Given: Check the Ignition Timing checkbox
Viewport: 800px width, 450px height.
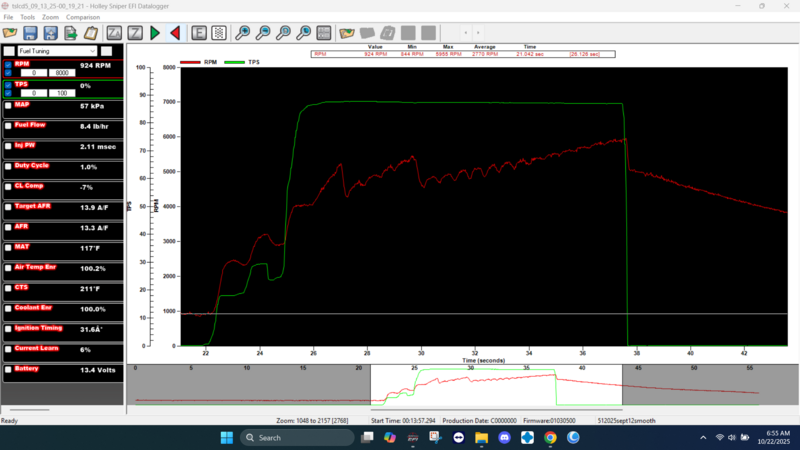Looking at the screenshot, I should [x=9, y=328].
